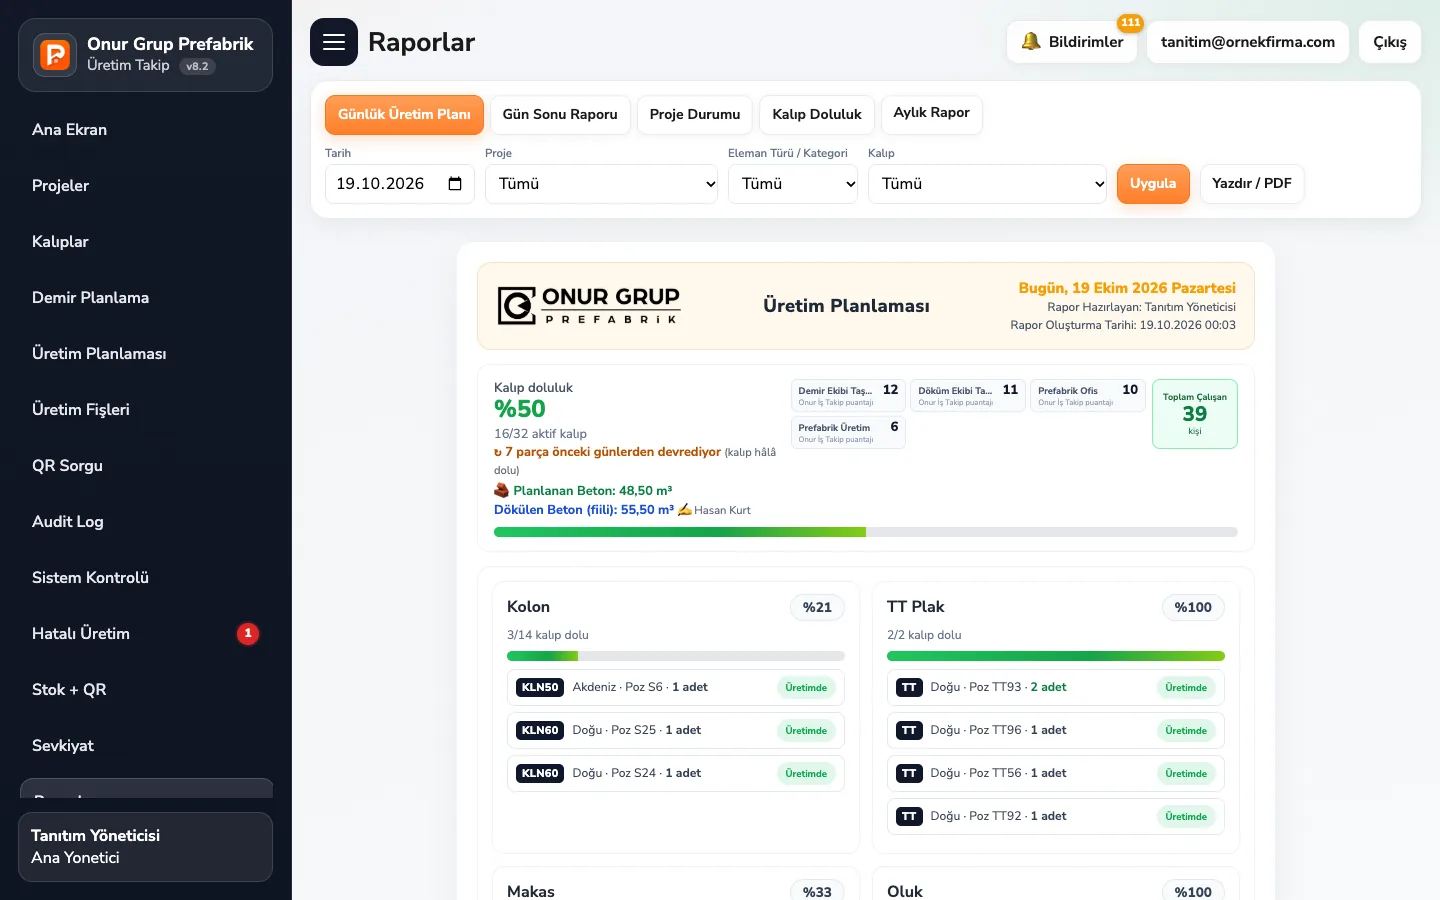Image resolution: width=1440 pixels, height=900 pixels.
Task: Open the calendar picker in Tarih field
Action: point(455,184)
